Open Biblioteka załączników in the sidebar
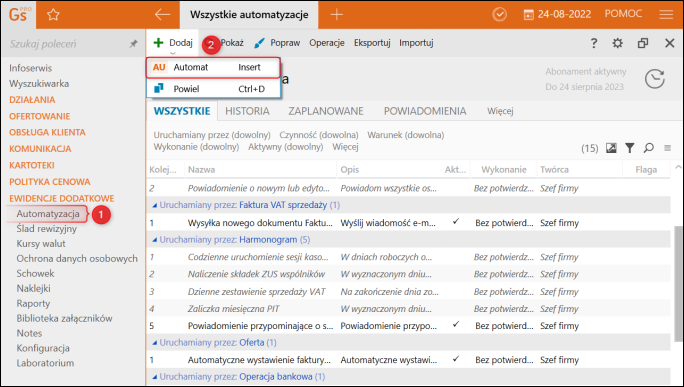This screenshot has width=684, height=387. tap(65, 319)
